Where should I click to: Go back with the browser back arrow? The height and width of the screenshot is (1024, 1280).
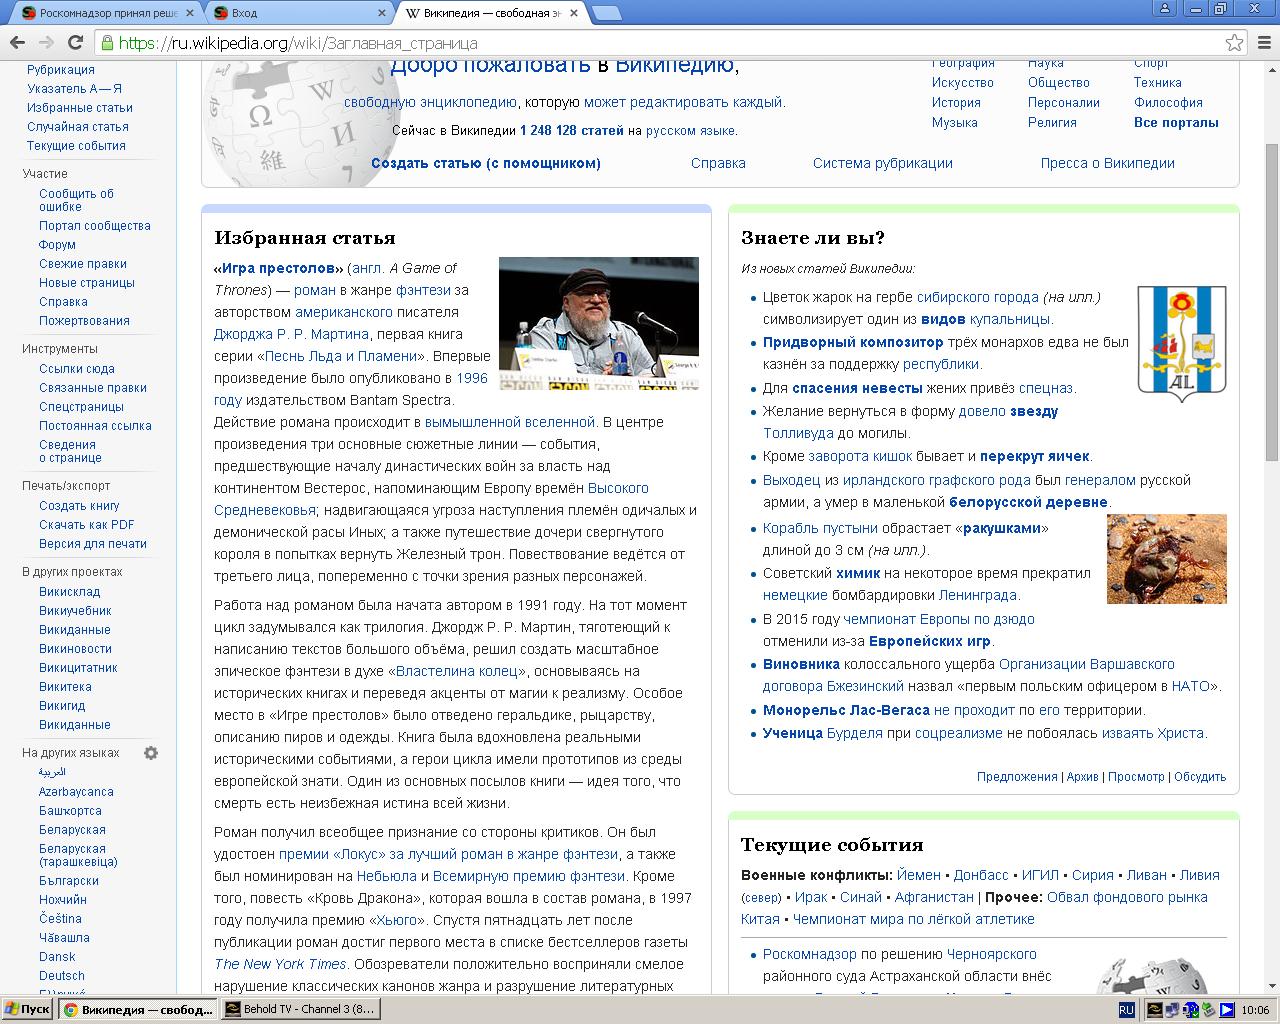point(17,42)
